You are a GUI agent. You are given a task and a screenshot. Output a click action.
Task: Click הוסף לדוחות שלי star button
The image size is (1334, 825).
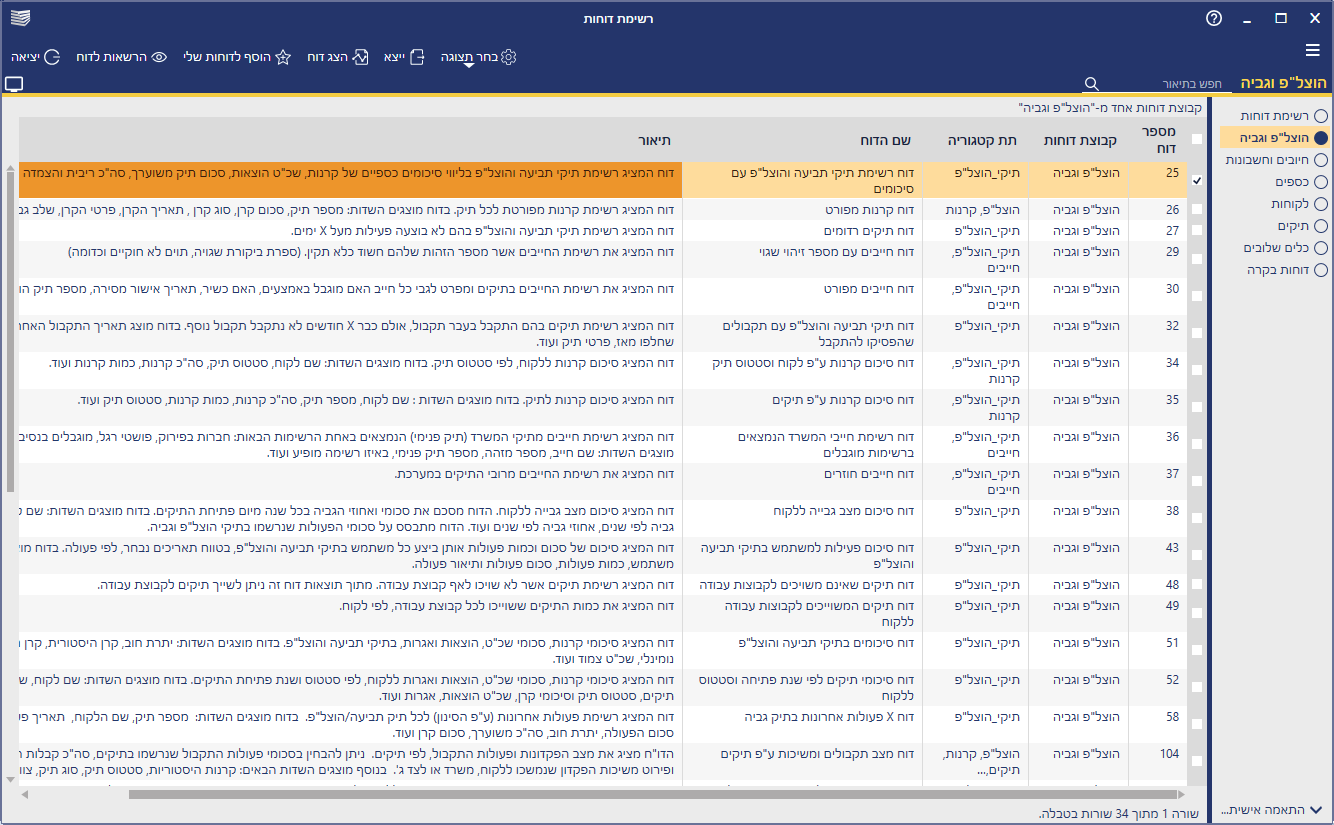(x=237, y=57)
